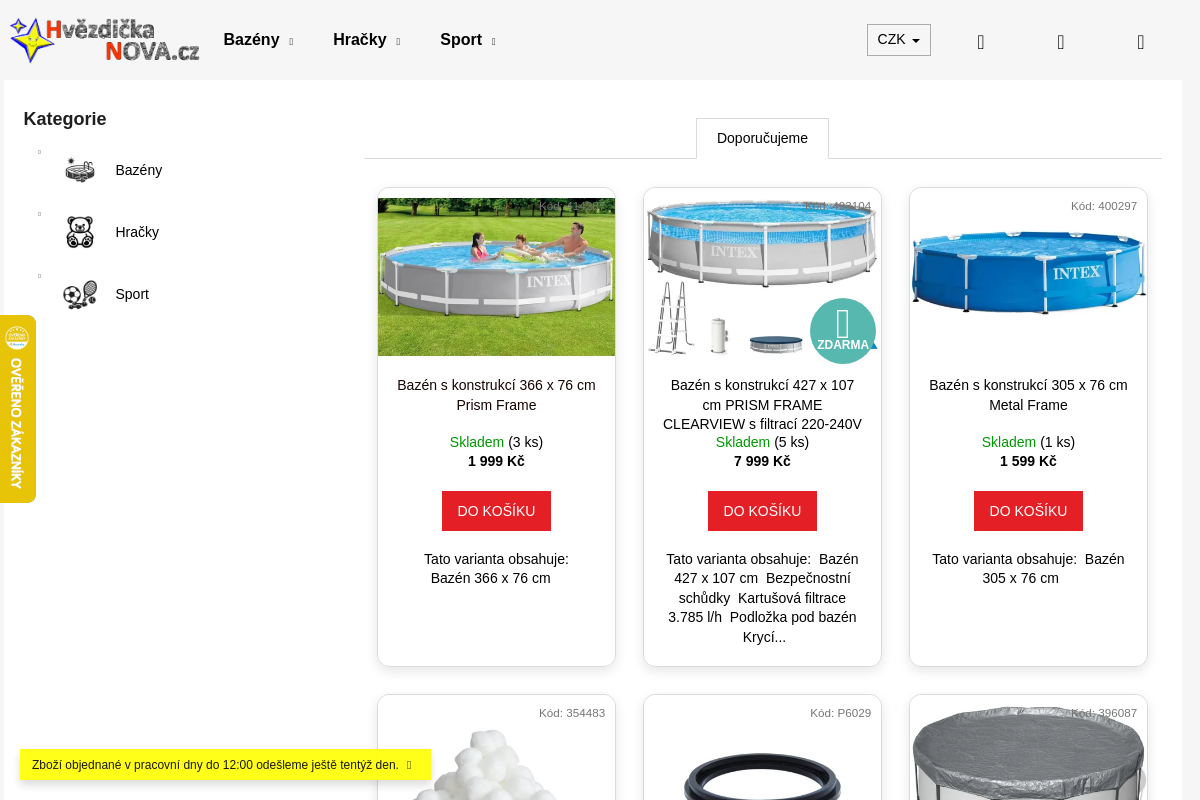This screenshot has width=1200, height=800.
Task: Click the stock label Skladem (3 ks)
Action: pyautogui.click(x=496, y=442)
